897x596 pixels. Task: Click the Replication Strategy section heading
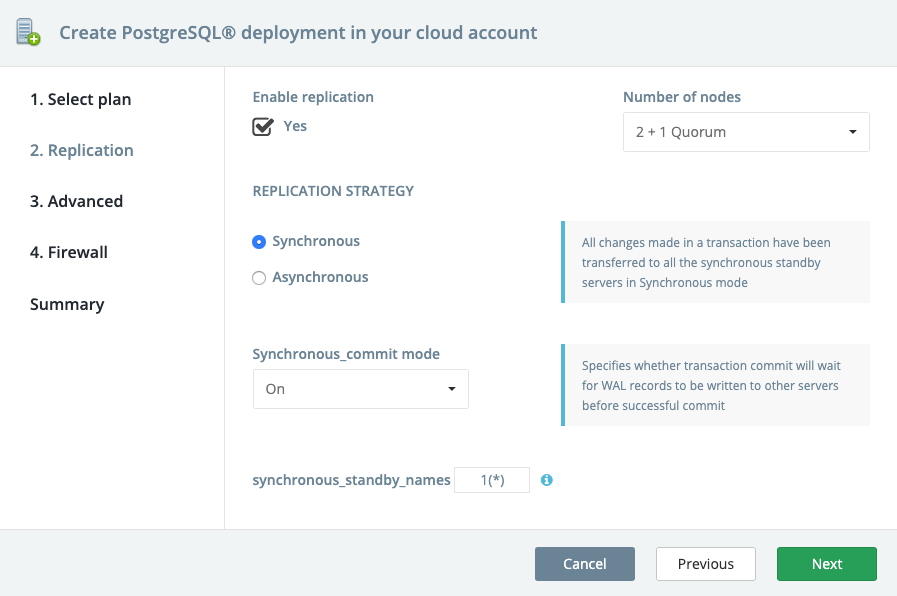click(333, 191)
